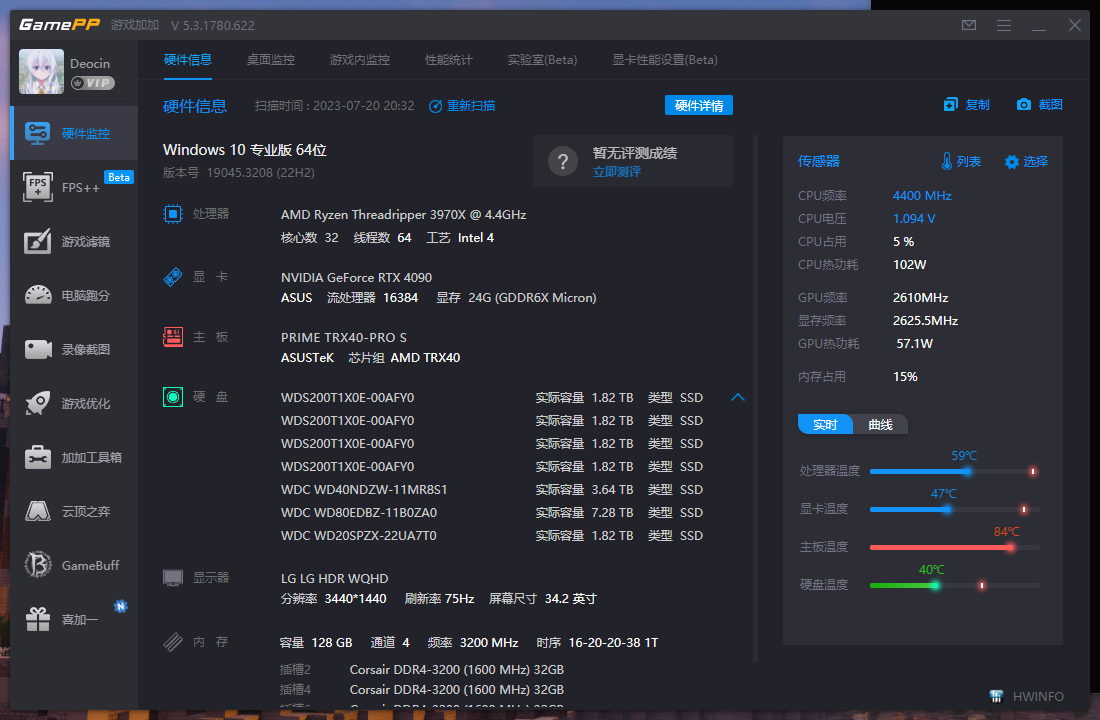Click the NVIDIA GeForce RTX 4090 text
The width and height of the screenshot is (1100, 720).
(356, 278)
